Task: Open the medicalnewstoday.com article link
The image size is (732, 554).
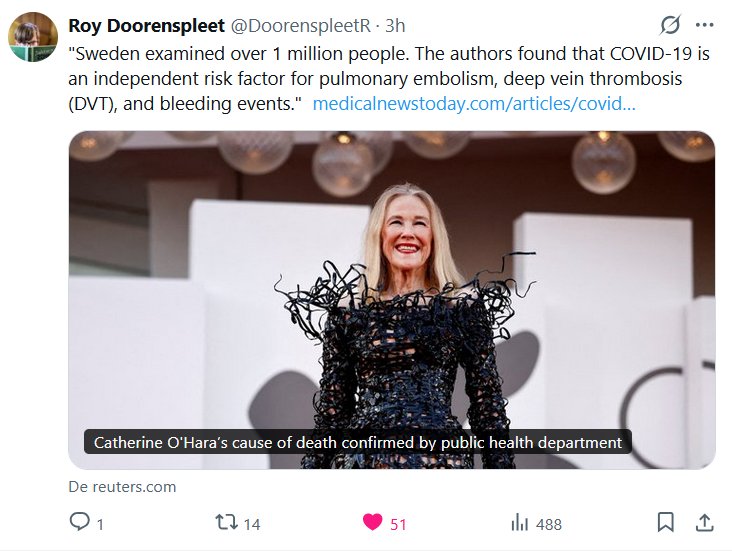Action: click(x=473, y=103)
